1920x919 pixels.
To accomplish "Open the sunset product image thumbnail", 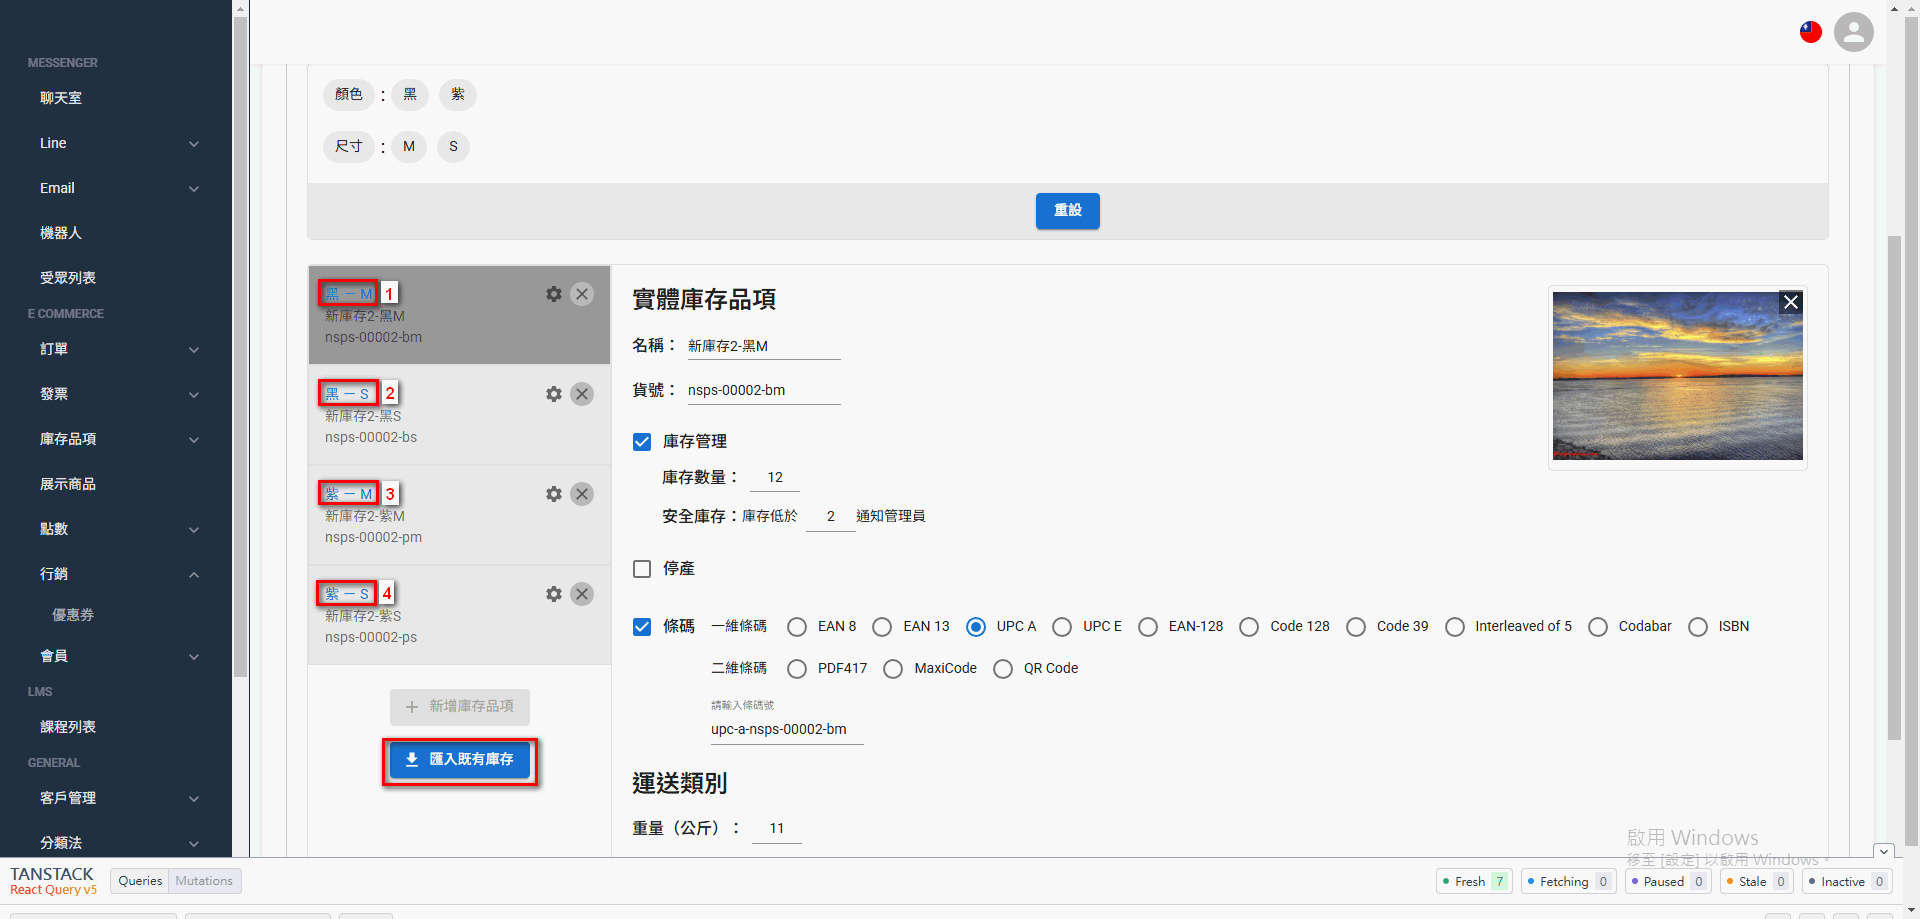I will 1678,376.
